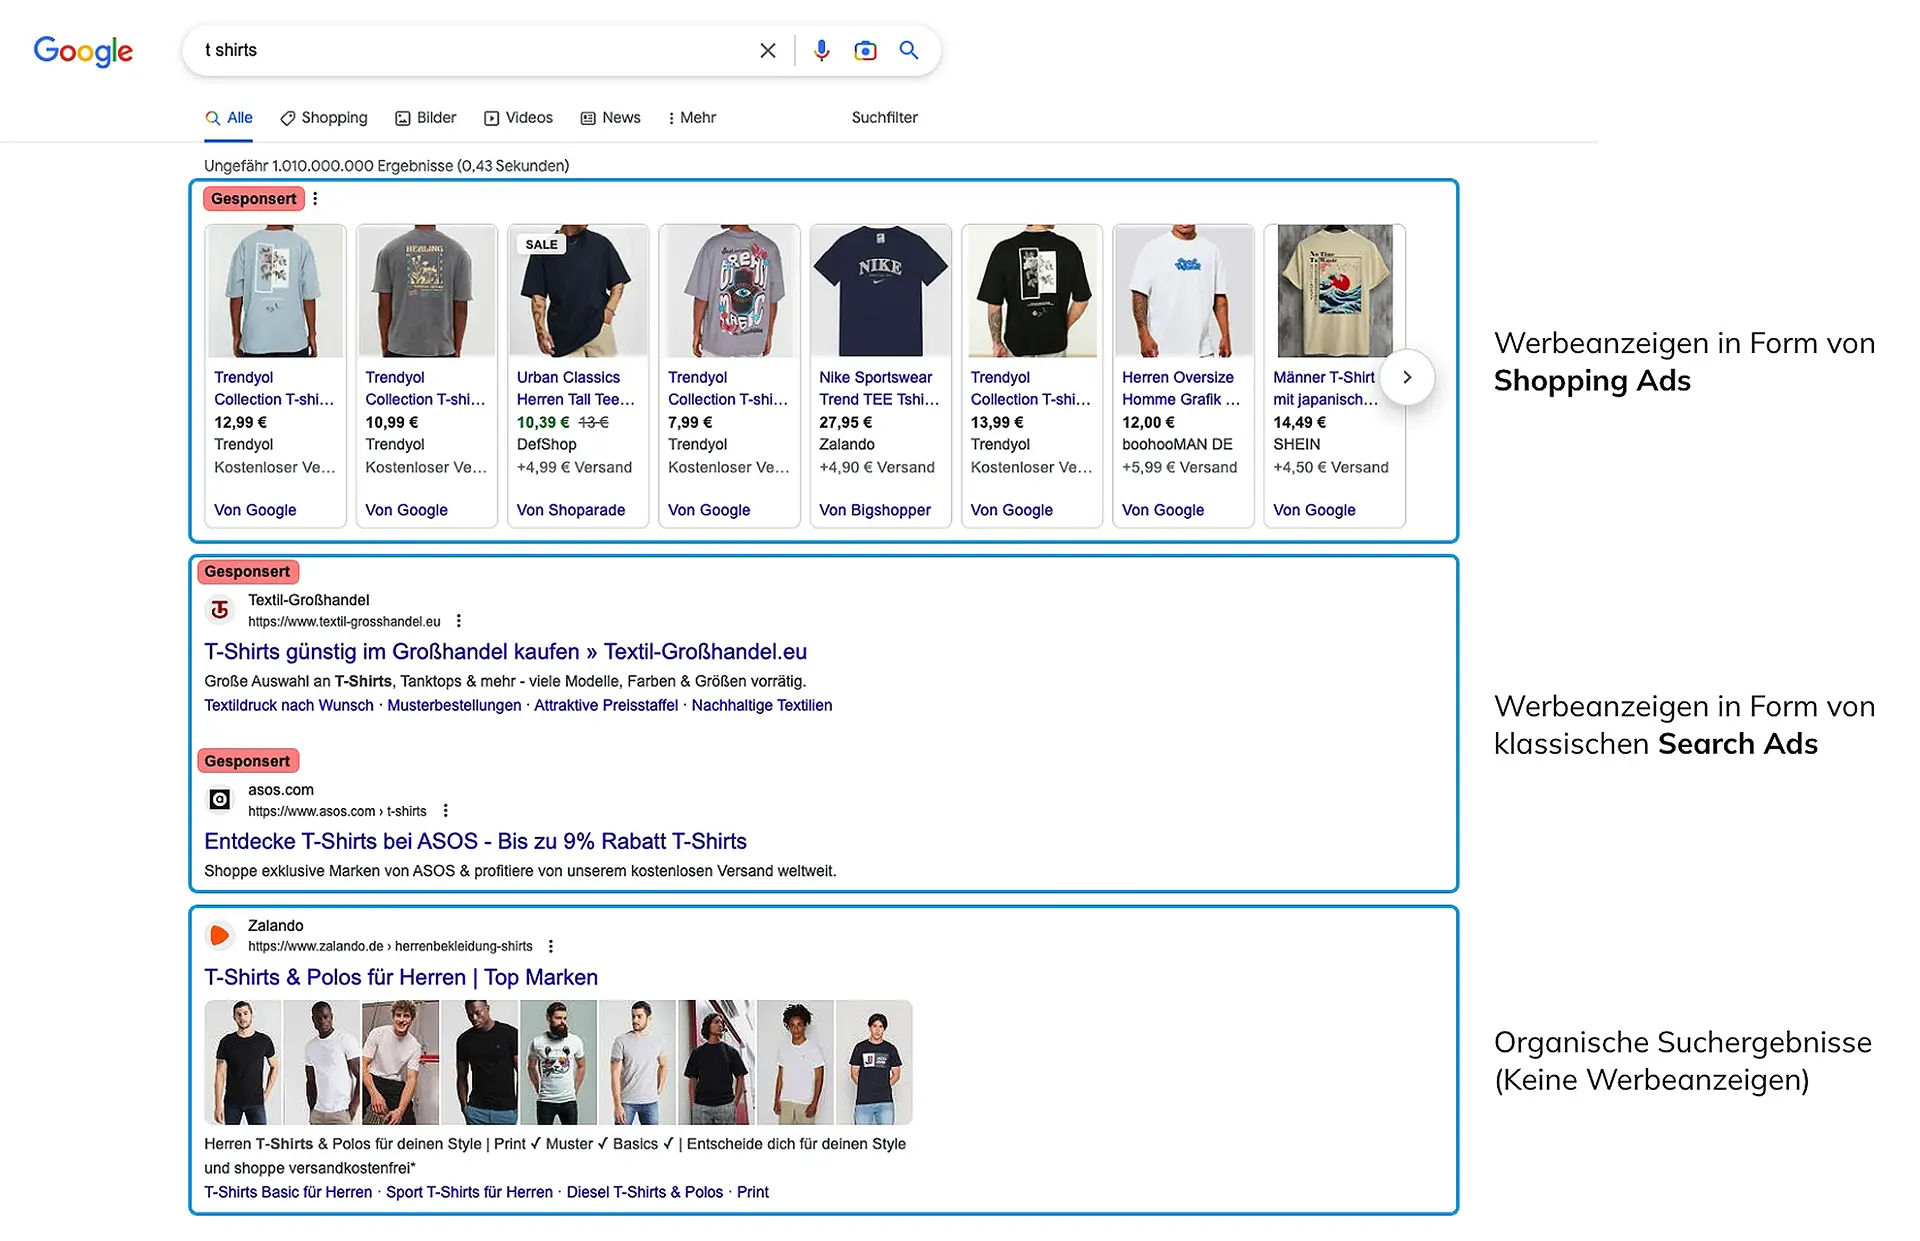This screenshot has height=1241, width=1920.
Task: Expand more shopping ads with the right arrow
Action: coord(1407,377)
